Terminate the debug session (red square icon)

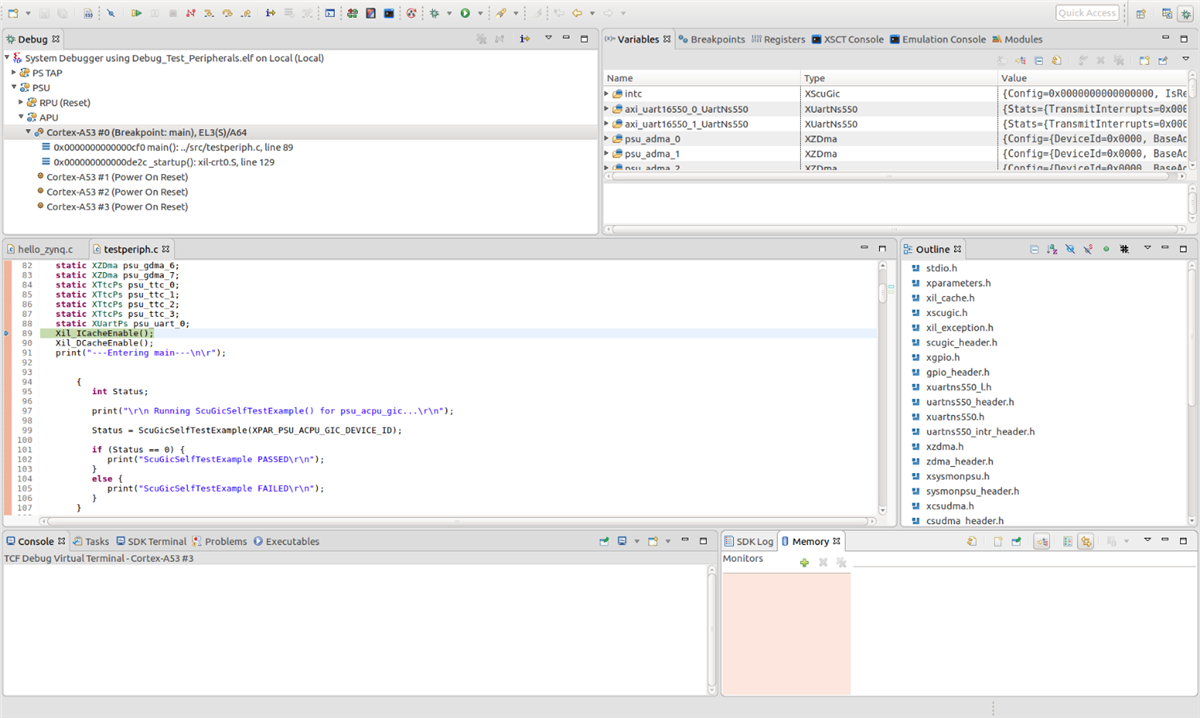pyautogui.click(x=173, y=12)
